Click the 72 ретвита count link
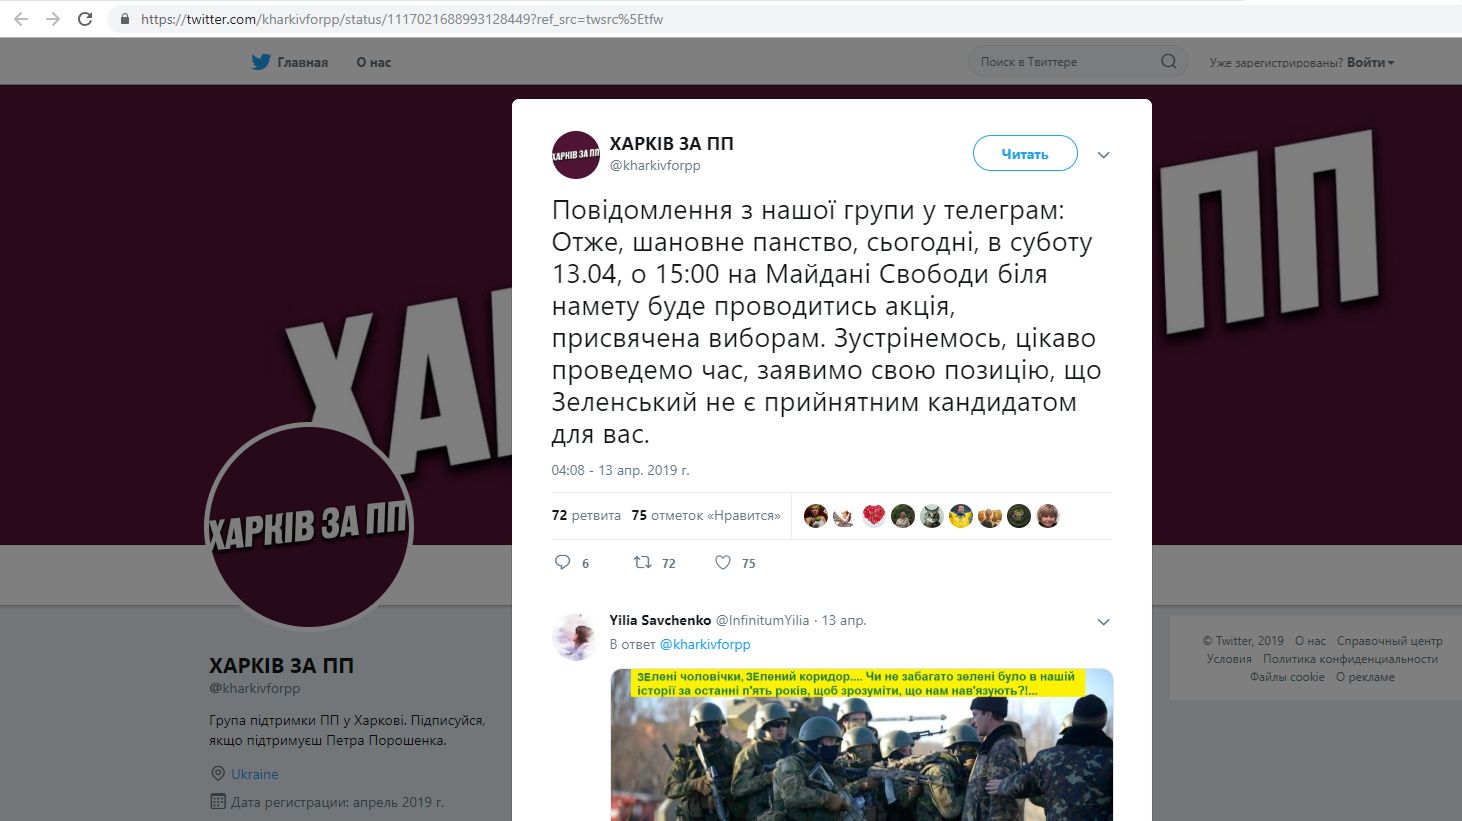Image resolution: width=1462 pixels, height=821 pixels. pyautogui.click(x=586, y=516)
